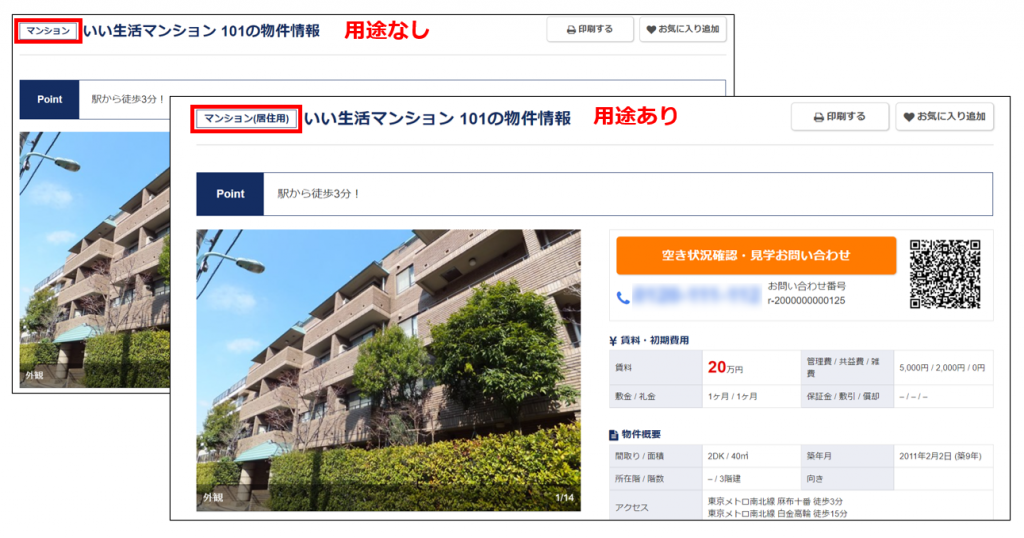Click the dark blue Point label on 用途あり page
Screen dimensions: 1024x538
pos(230,194)
